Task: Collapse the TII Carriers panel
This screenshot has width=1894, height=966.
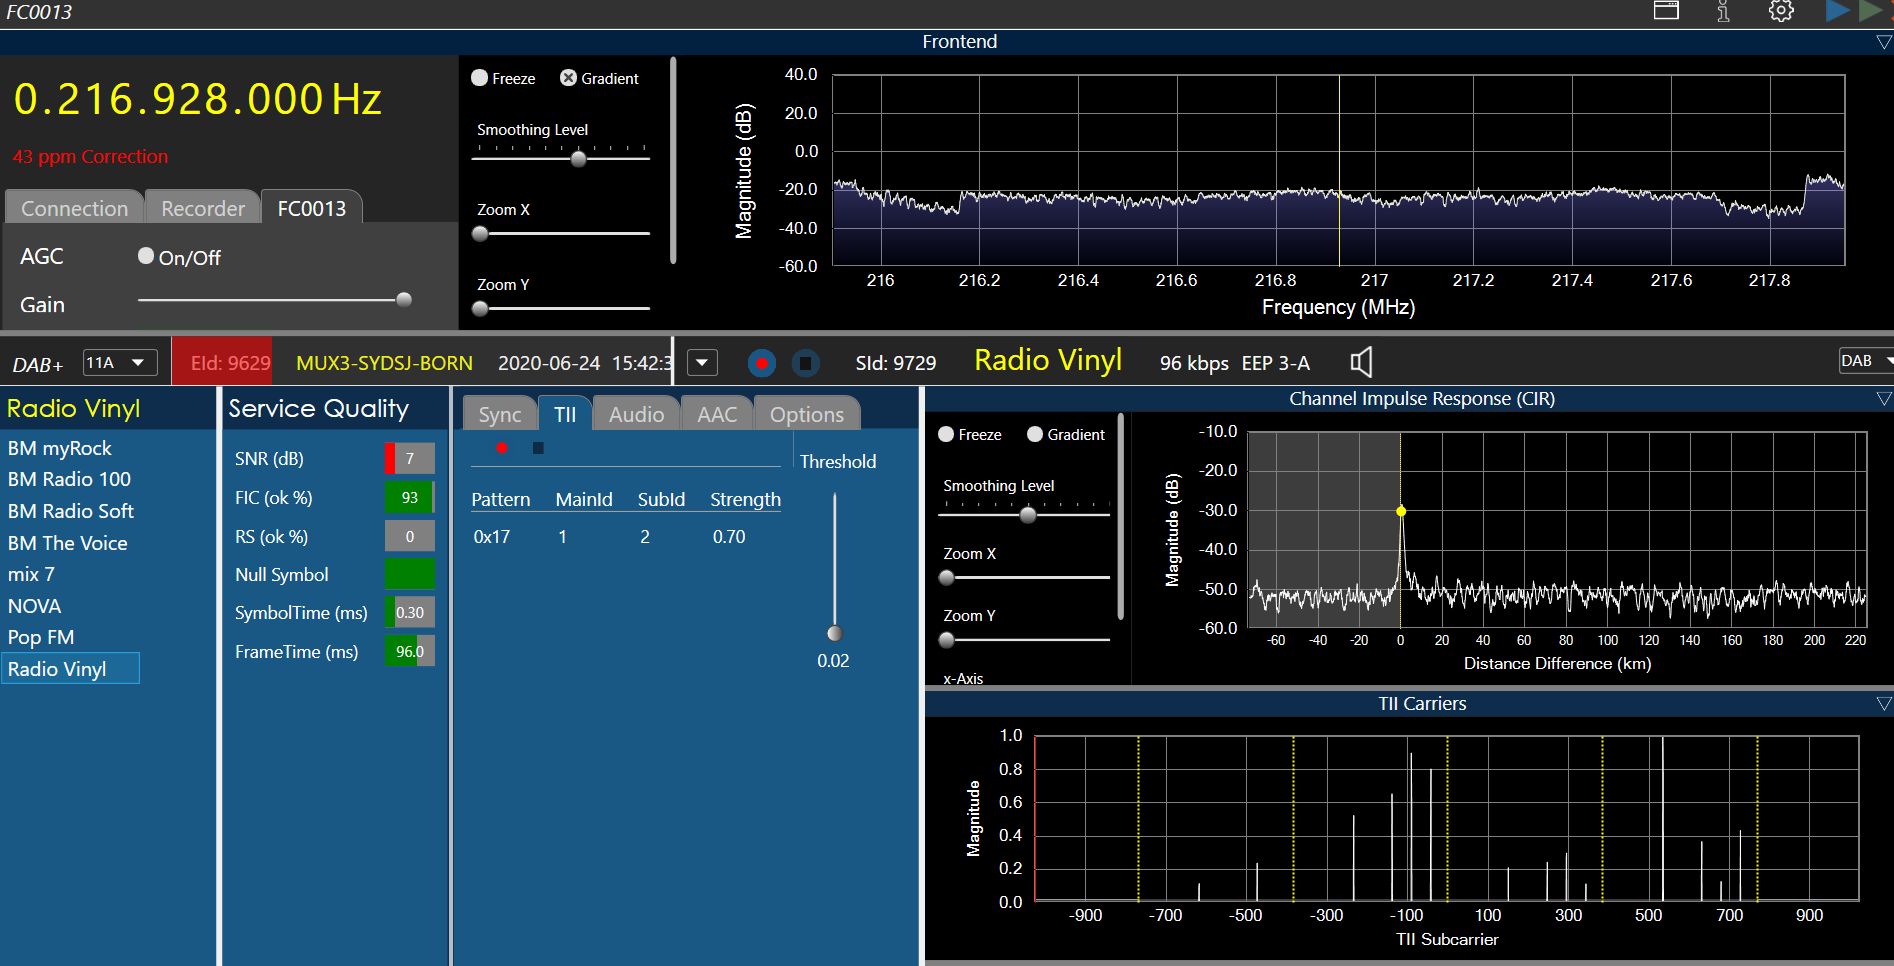Action: click(1883, 704)
